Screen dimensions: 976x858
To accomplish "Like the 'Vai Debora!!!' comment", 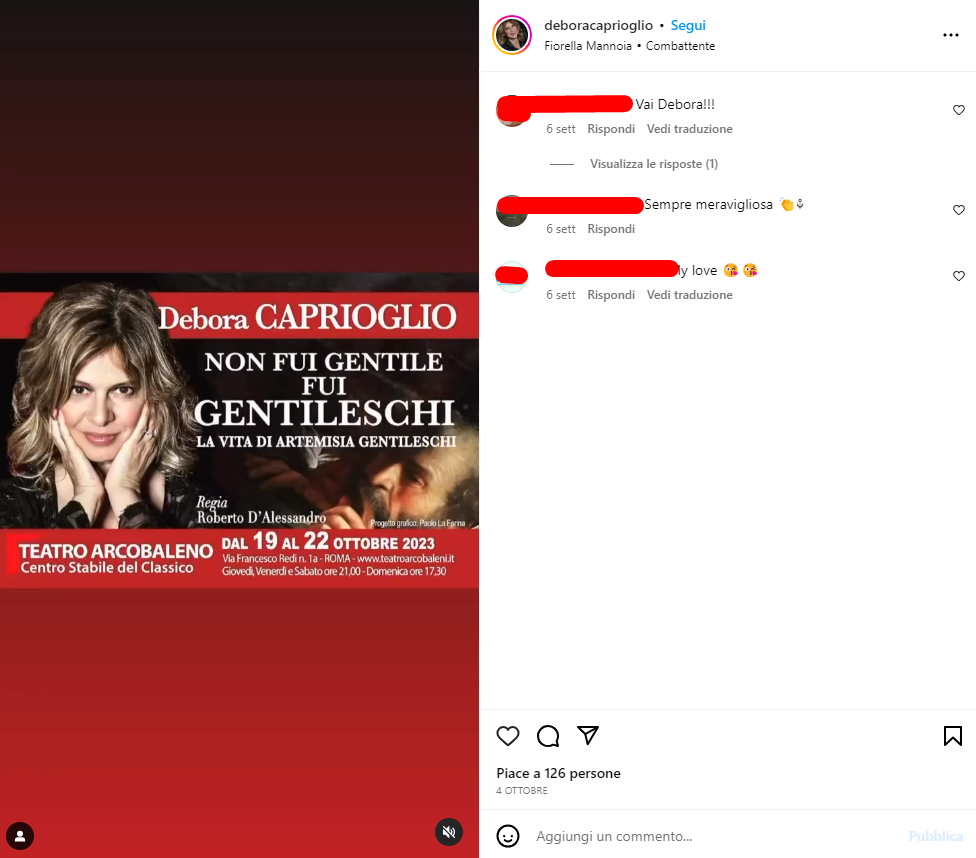I will point(959,110).
